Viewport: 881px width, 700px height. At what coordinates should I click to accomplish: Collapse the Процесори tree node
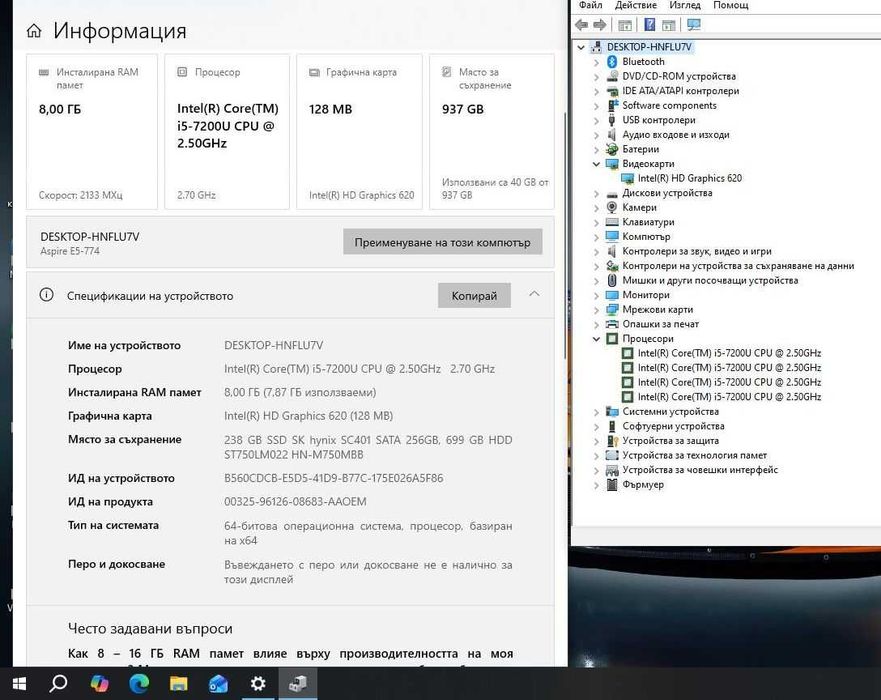pos(597,339)
